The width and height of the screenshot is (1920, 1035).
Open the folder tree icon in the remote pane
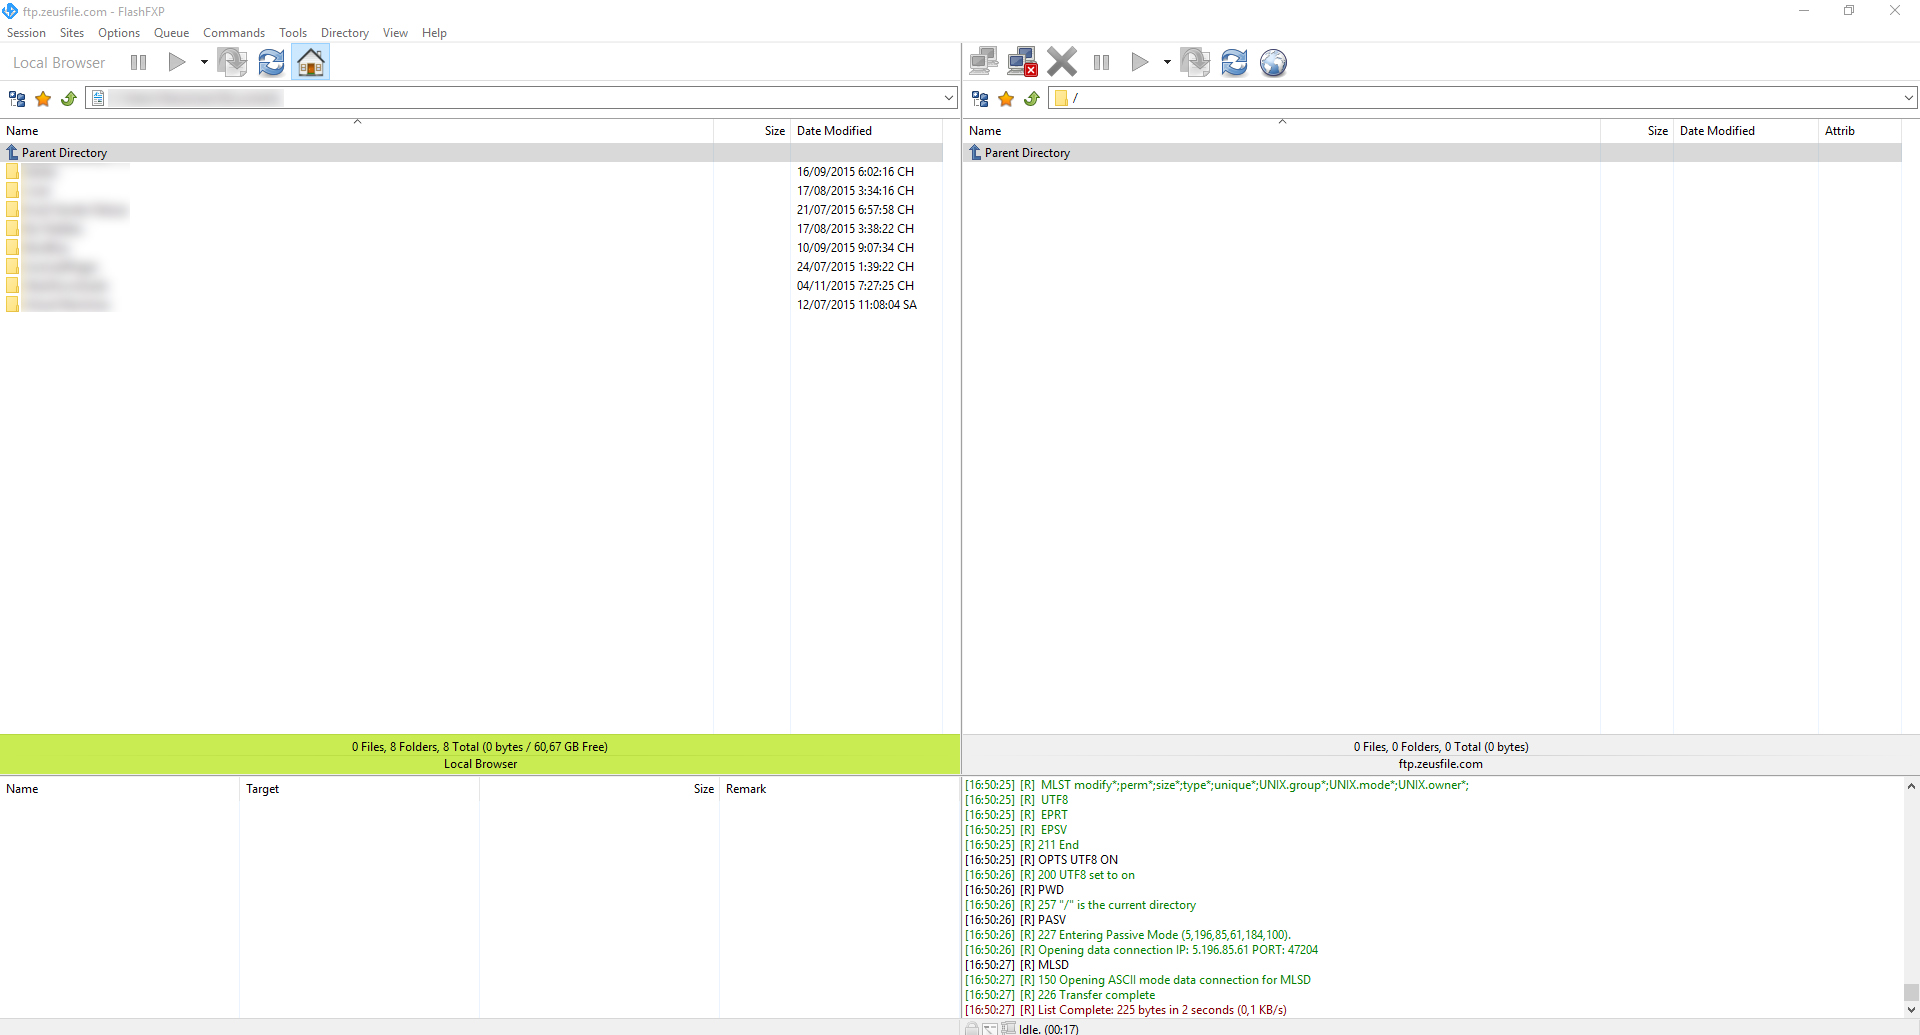click(x=980, y=98)
